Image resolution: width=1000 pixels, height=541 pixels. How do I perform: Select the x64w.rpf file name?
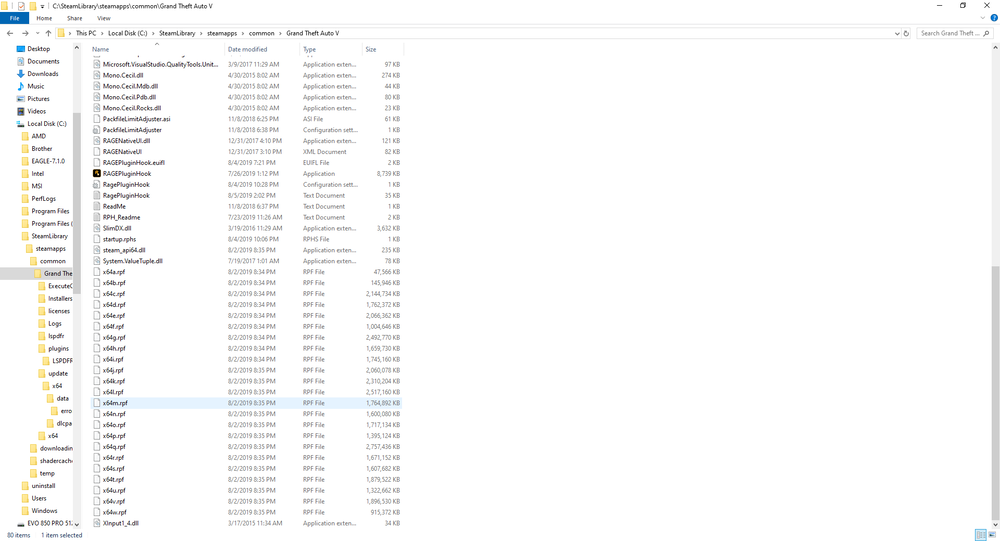point(114,512)
